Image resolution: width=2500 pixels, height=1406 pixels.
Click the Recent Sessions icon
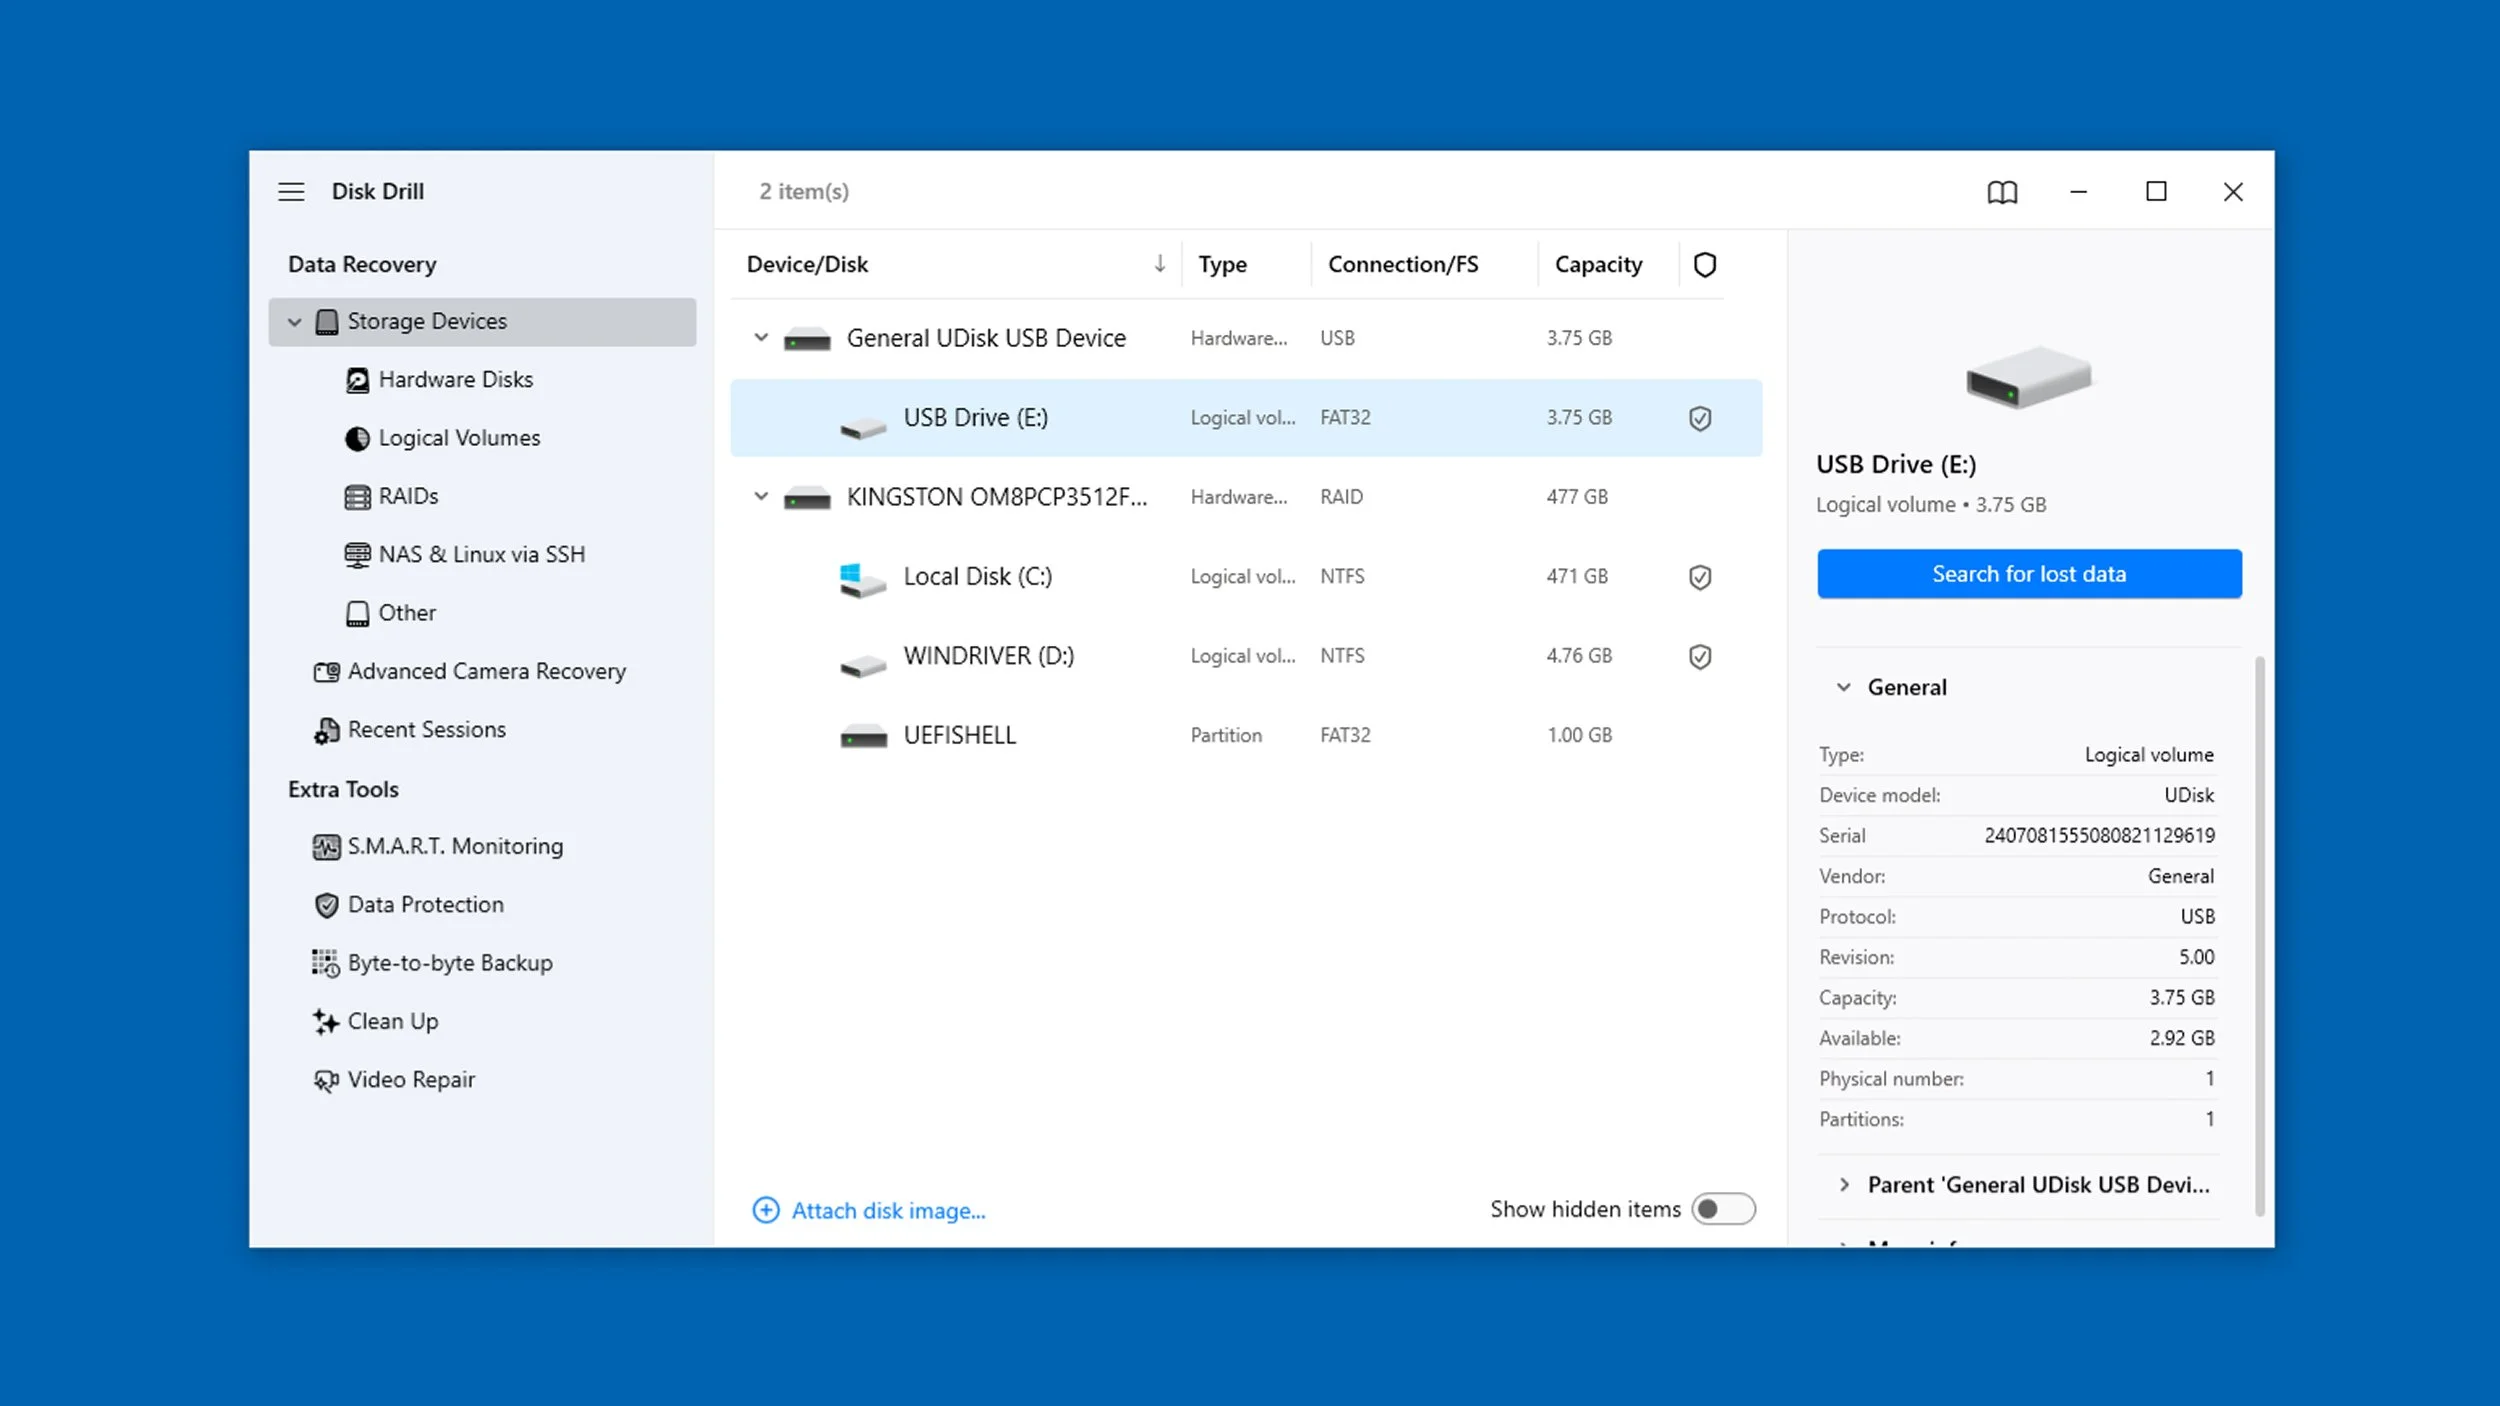point(326,731)
